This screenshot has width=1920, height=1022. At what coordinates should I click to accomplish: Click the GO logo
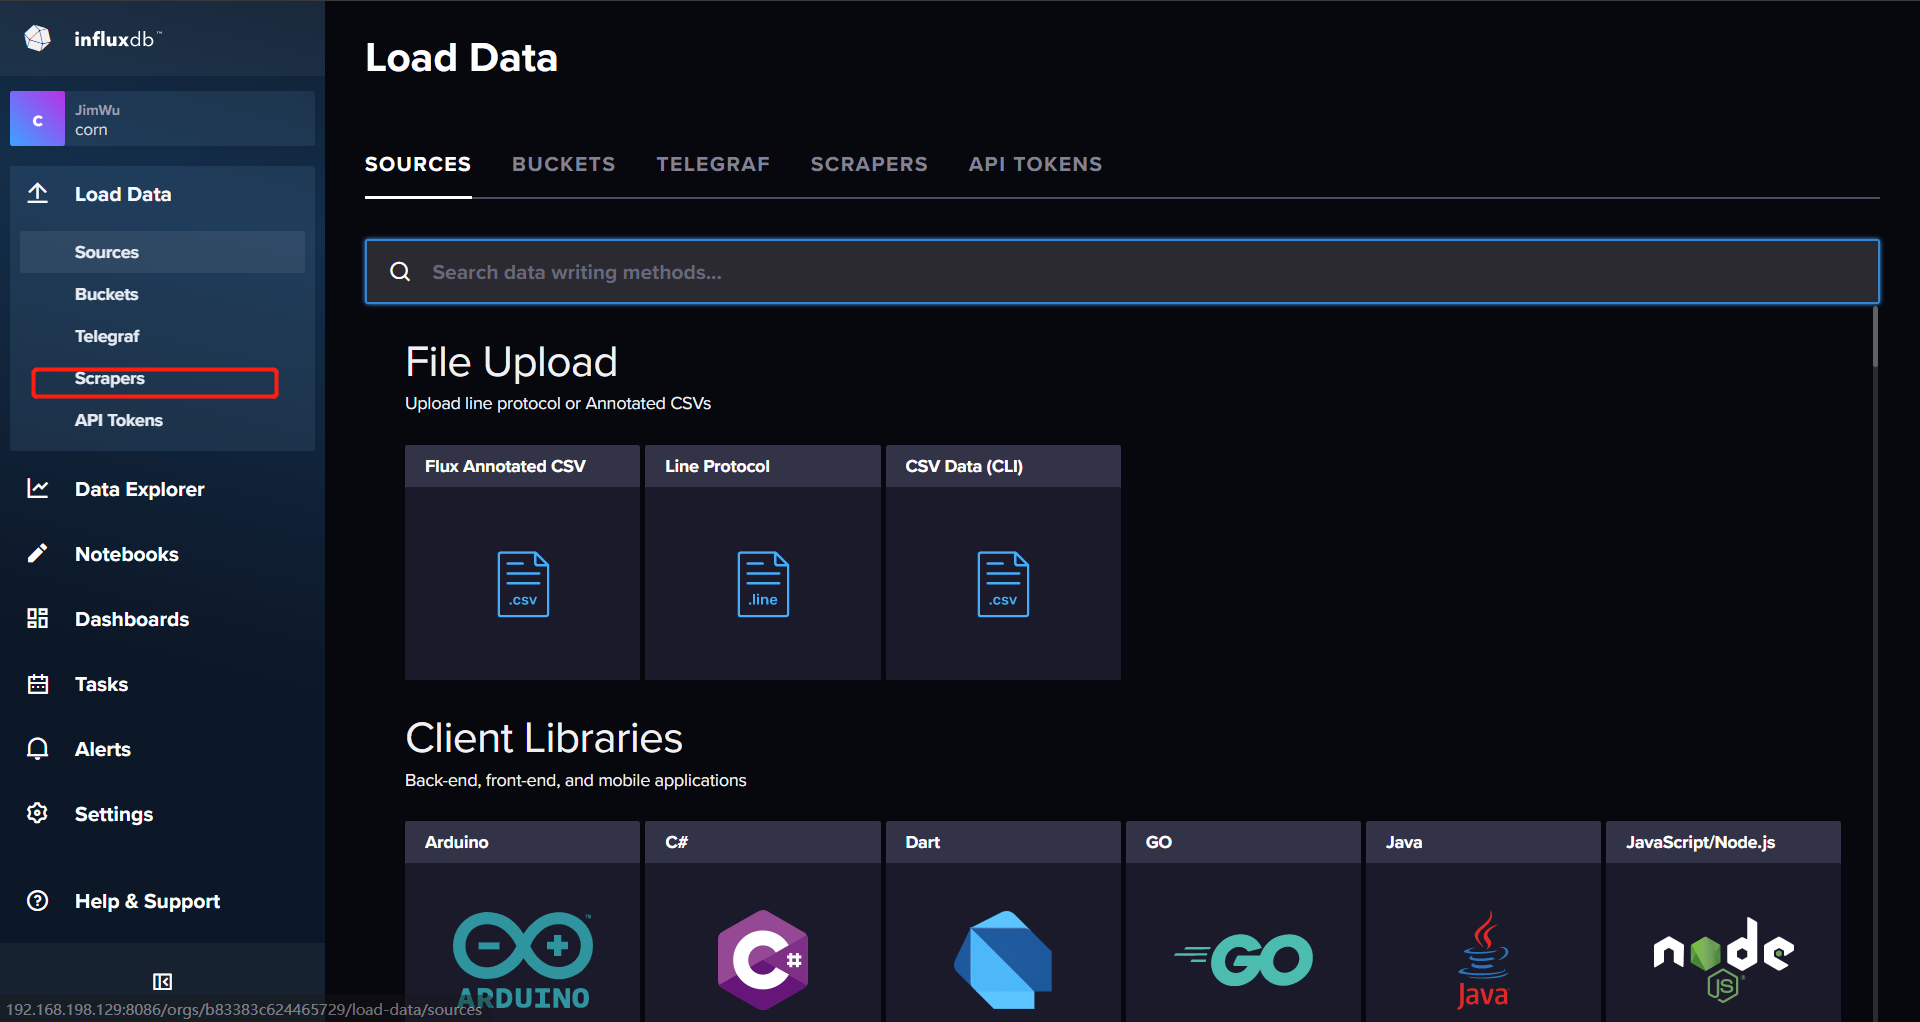point(1243,959)
